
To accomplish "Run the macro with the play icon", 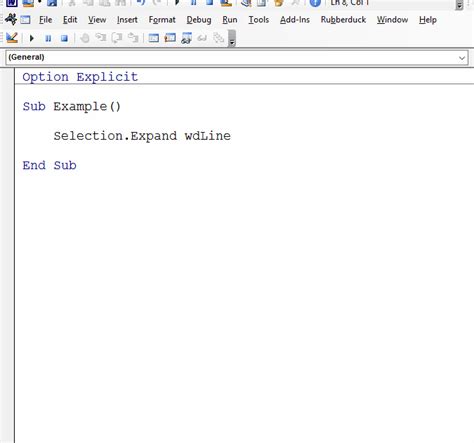I will point(32,38).
